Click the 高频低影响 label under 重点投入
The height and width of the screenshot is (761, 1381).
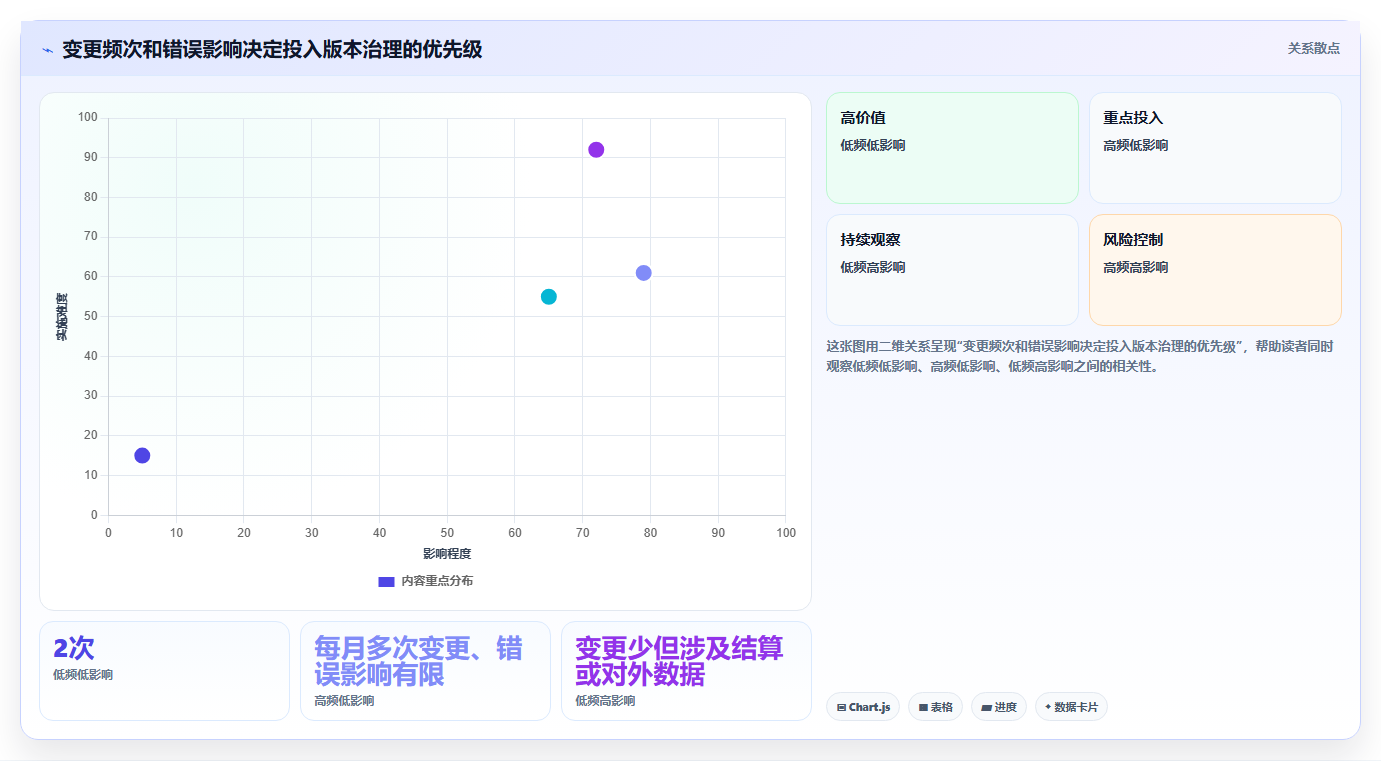click(x=1135, y=145)
